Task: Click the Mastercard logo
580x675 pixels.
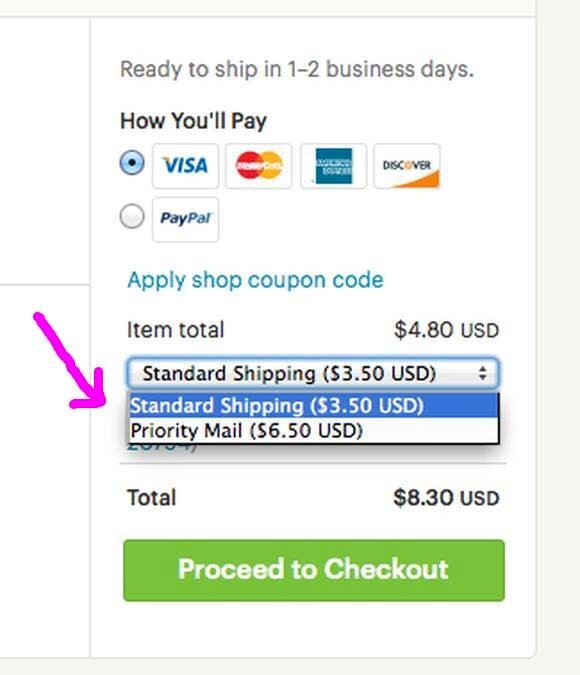Action: pos(259,166)
